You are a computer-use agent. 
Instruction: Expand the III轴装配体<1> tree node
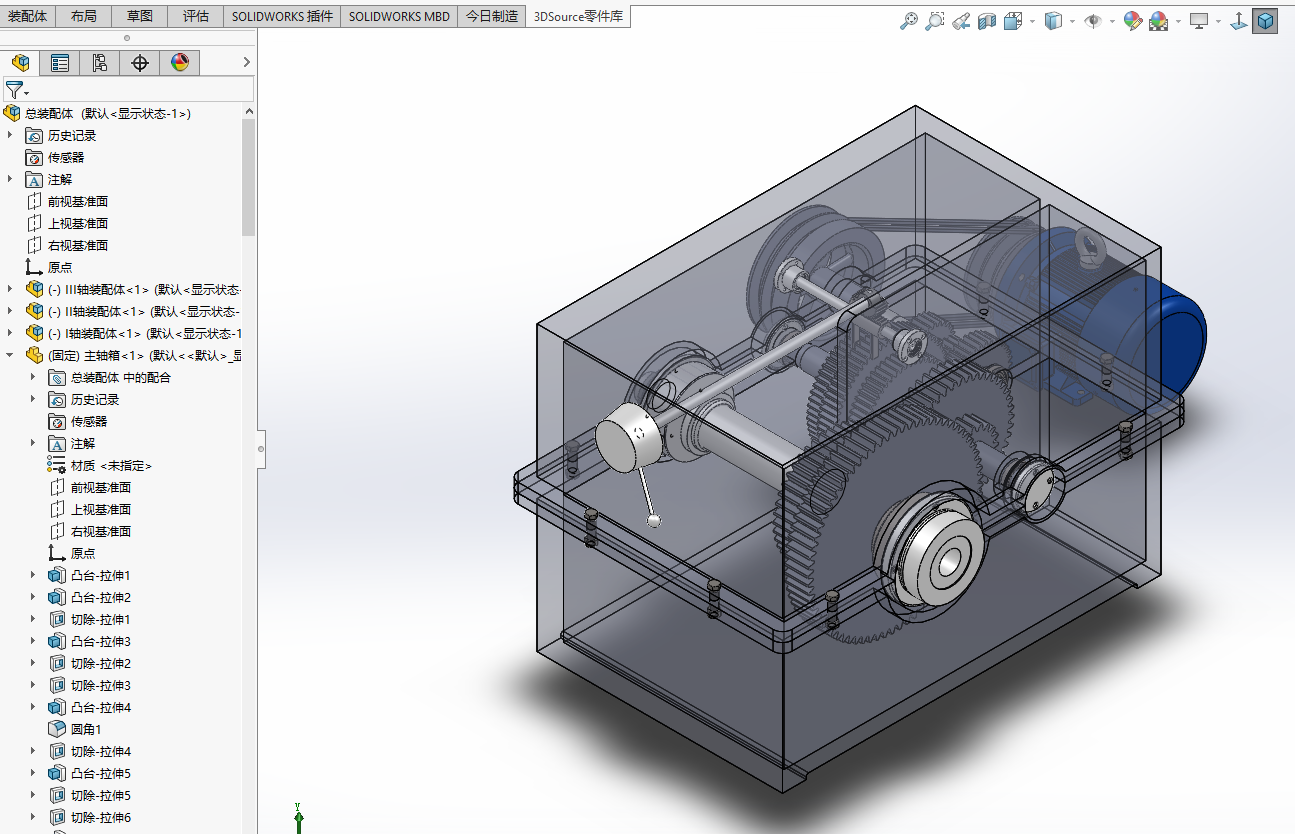11,289
